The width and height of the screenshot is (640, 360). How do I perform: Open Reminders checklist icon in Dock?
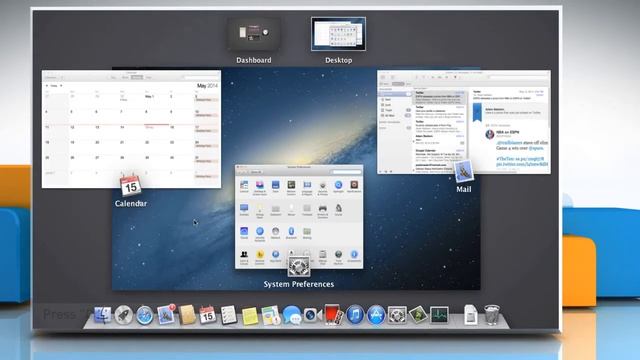click(228, 315)
